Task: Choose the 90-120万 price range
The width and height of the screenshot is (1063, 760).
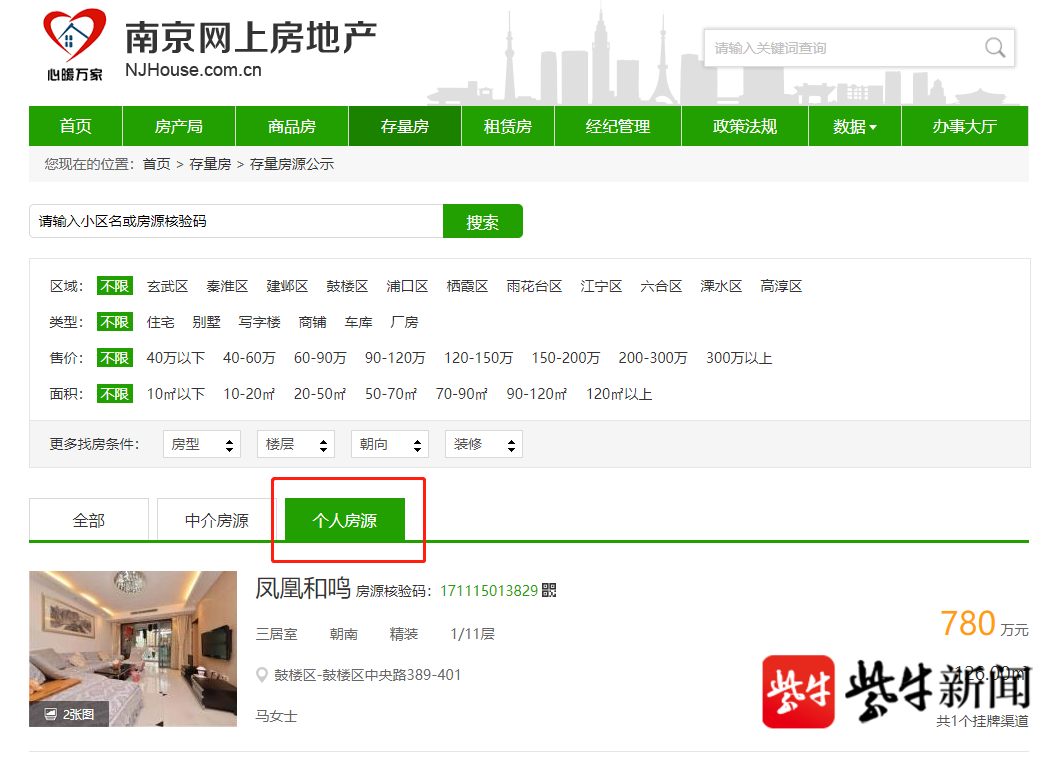Action: [x=394, y=358]
